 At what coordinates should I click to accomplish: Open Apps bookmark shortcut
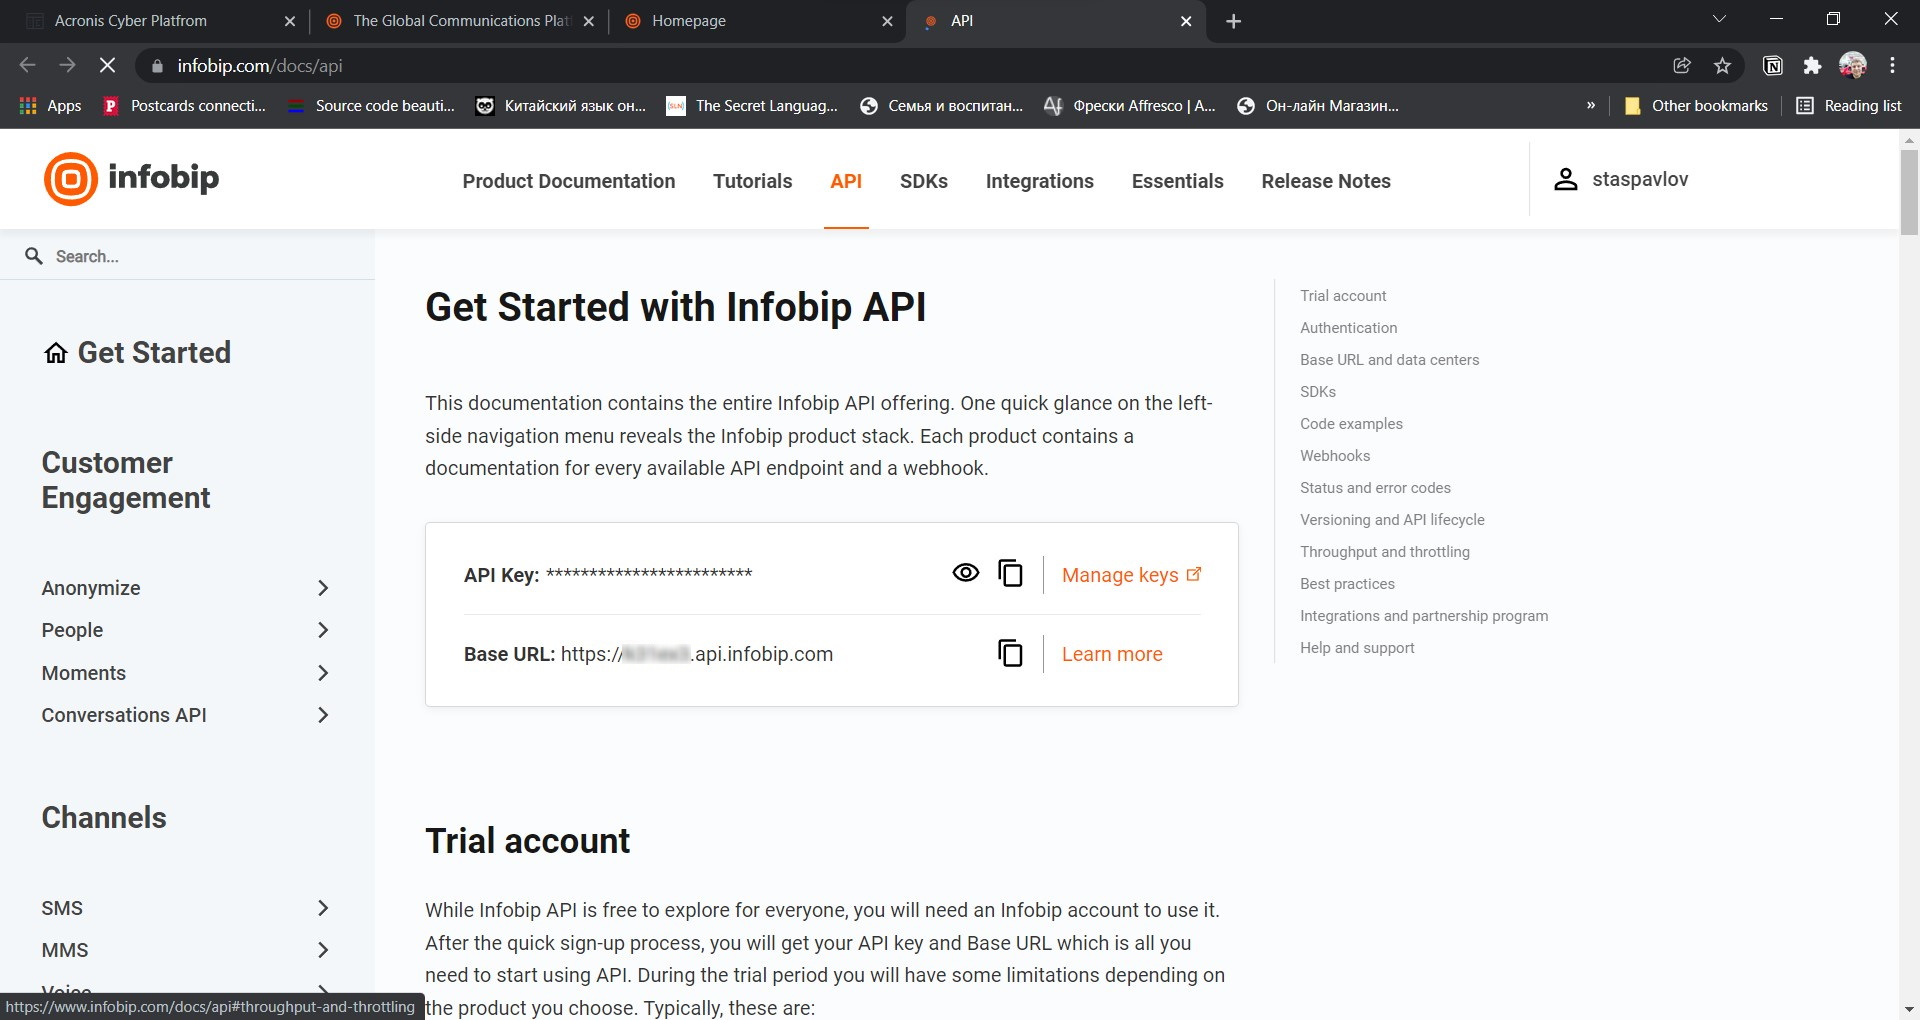click(51, 105)
